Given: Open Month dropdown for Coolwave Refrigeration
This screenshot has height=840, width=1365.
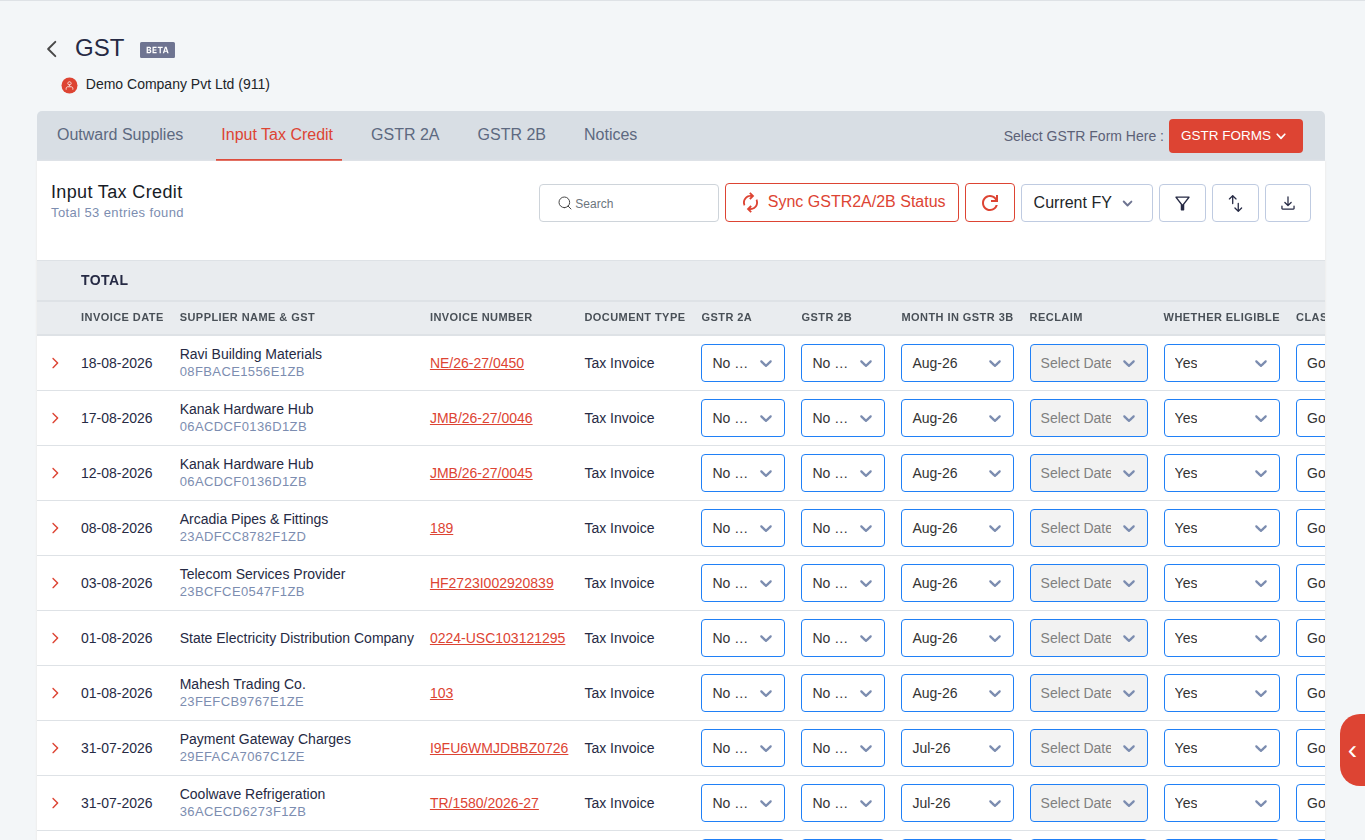Looking at the screenshot, I should point(957,803).
